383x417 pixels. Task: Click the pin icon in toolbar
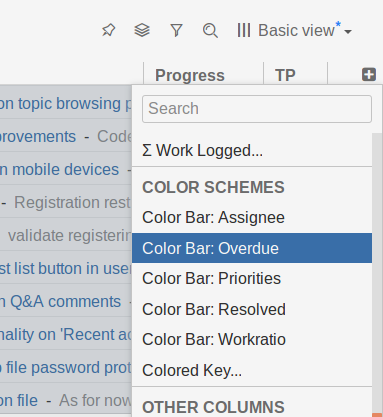[x=109, y=31]
